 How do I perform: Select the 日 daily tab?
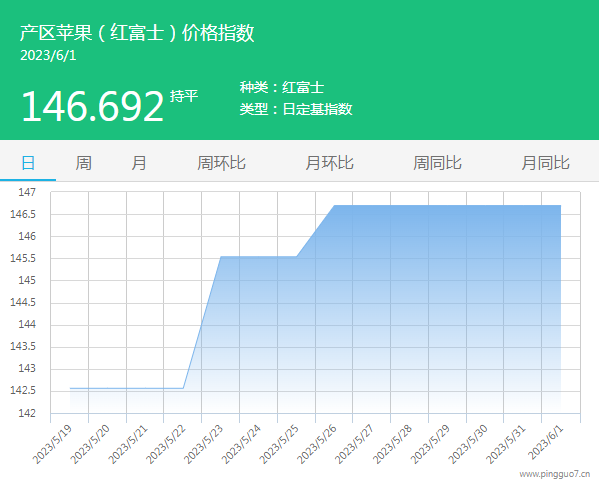click(28, 163)
